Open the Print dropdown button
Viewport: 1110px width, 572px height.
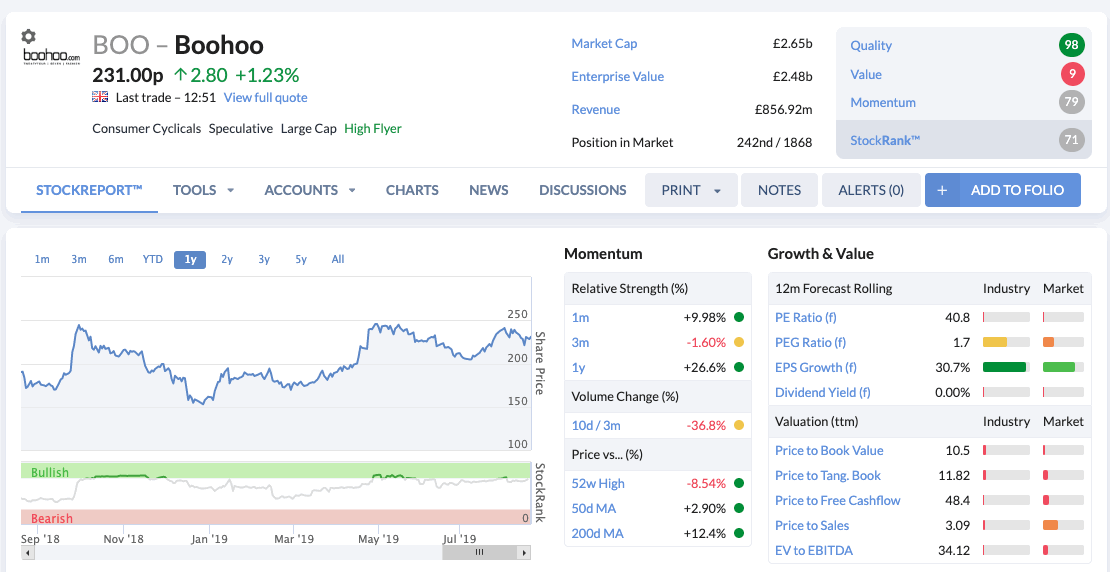pos(691,190)
